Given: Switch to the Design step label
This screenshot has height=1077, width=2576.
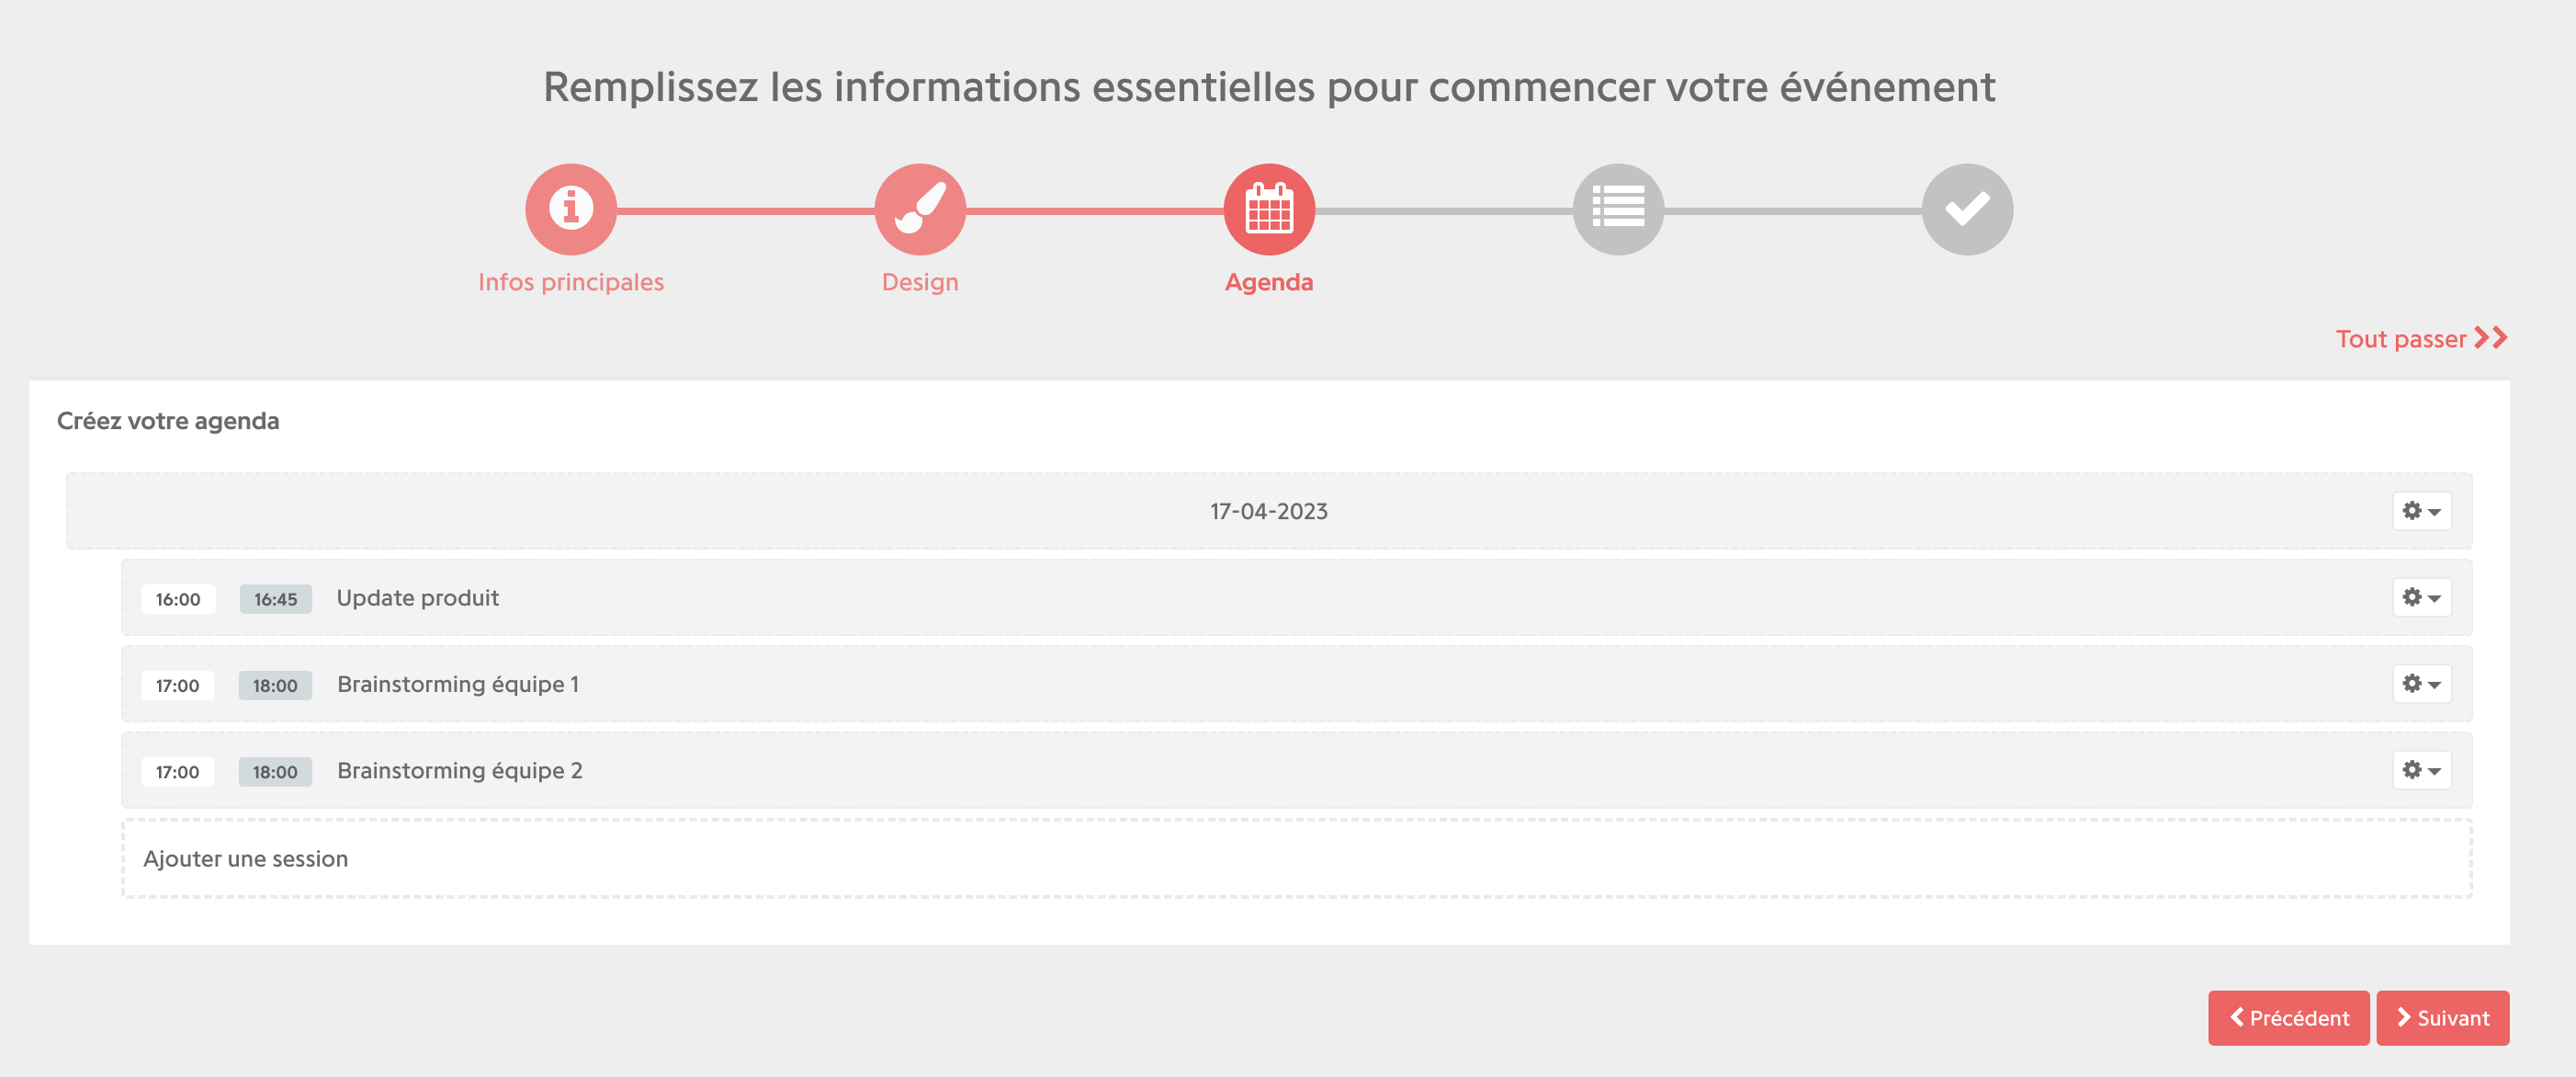Looking at the screenshot, I should coord(919,282).
